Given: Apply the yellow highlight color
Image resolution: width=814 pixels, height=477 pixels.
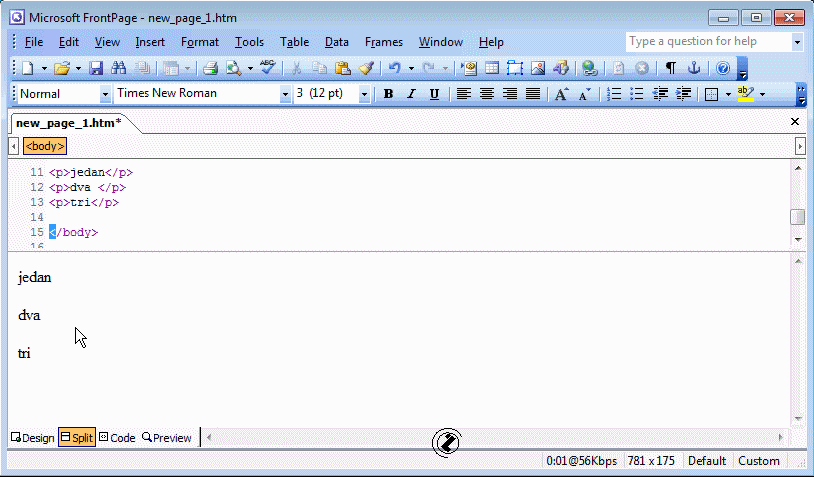Looking at the screenshot, I should [x=744, y=94].
